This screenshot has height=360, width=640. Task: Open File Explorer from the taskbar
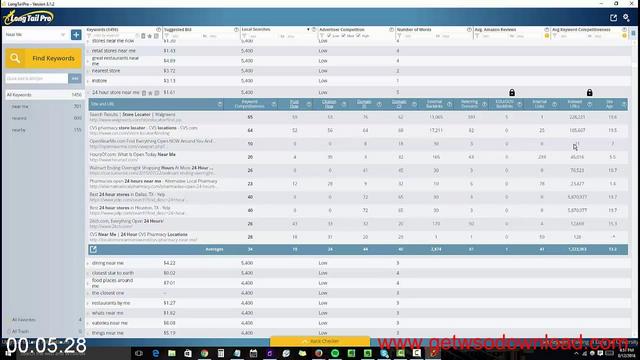pyautogui.click(x=171, y=353)
